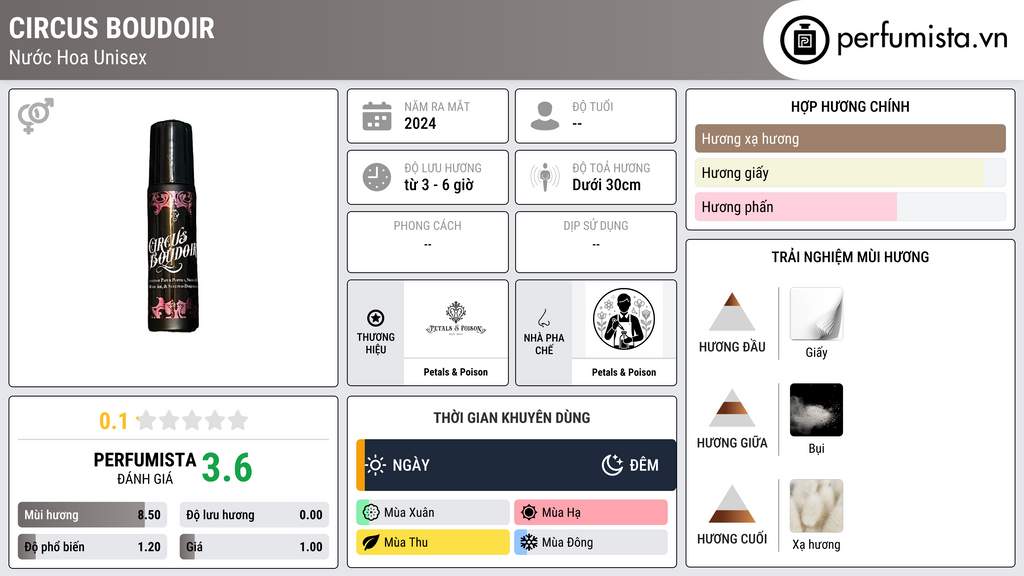Open the Petals & Poison brand logo
Viewport: 1024px width, 576px height.
456,320
